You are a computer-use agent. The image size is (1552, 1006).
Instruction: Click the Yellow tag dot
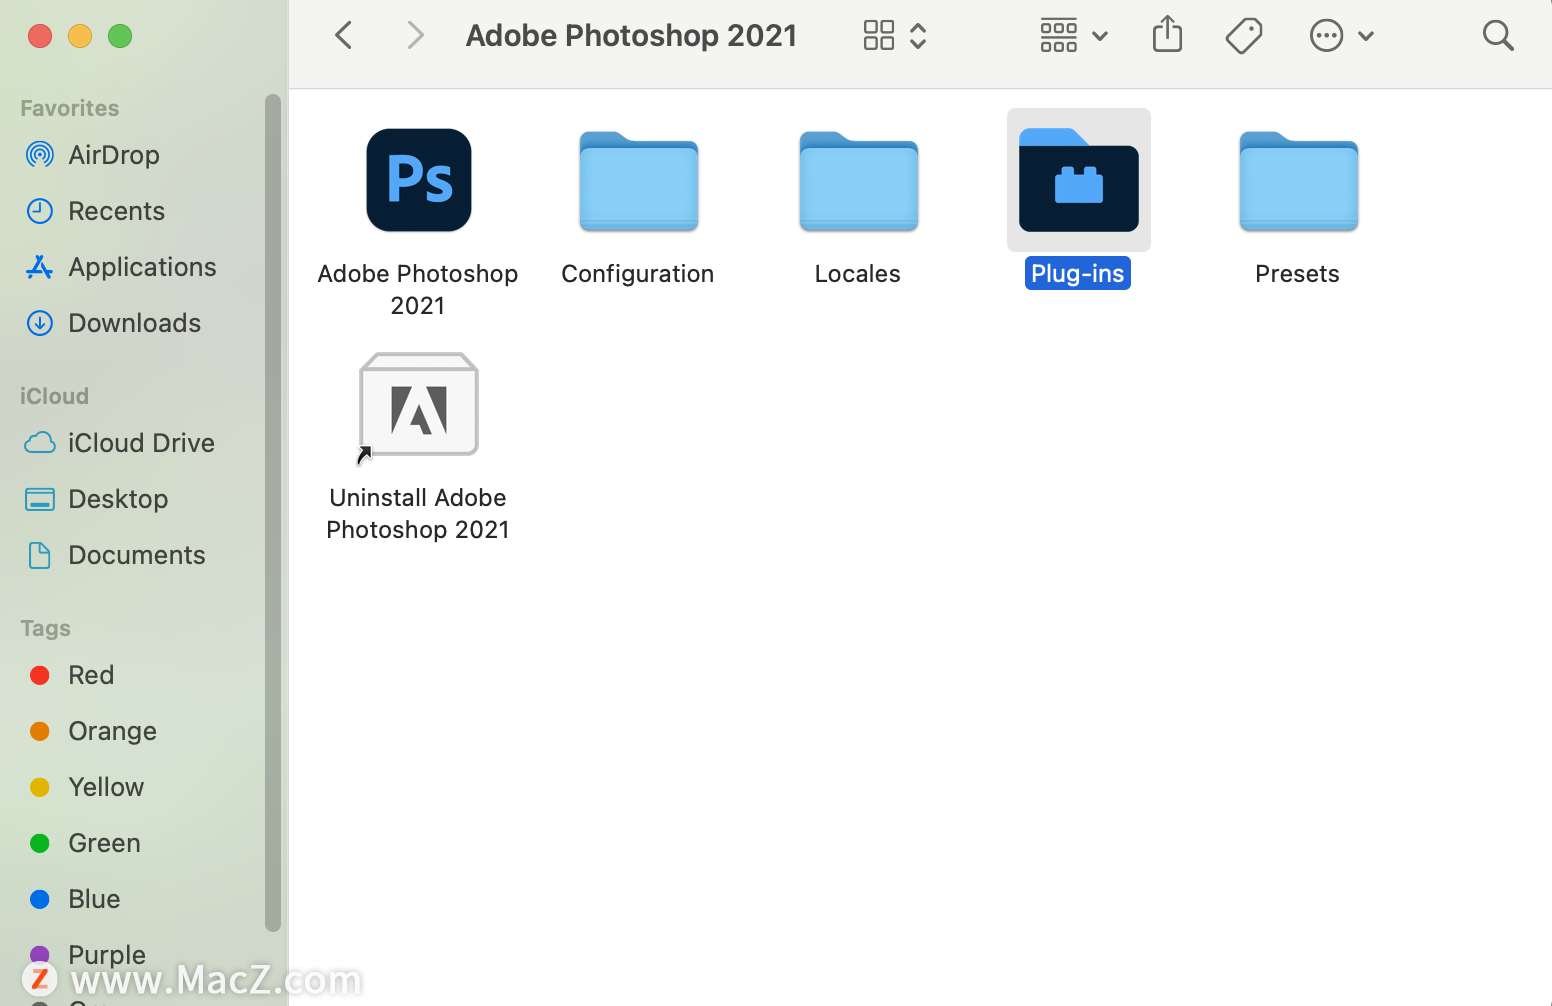40,787
